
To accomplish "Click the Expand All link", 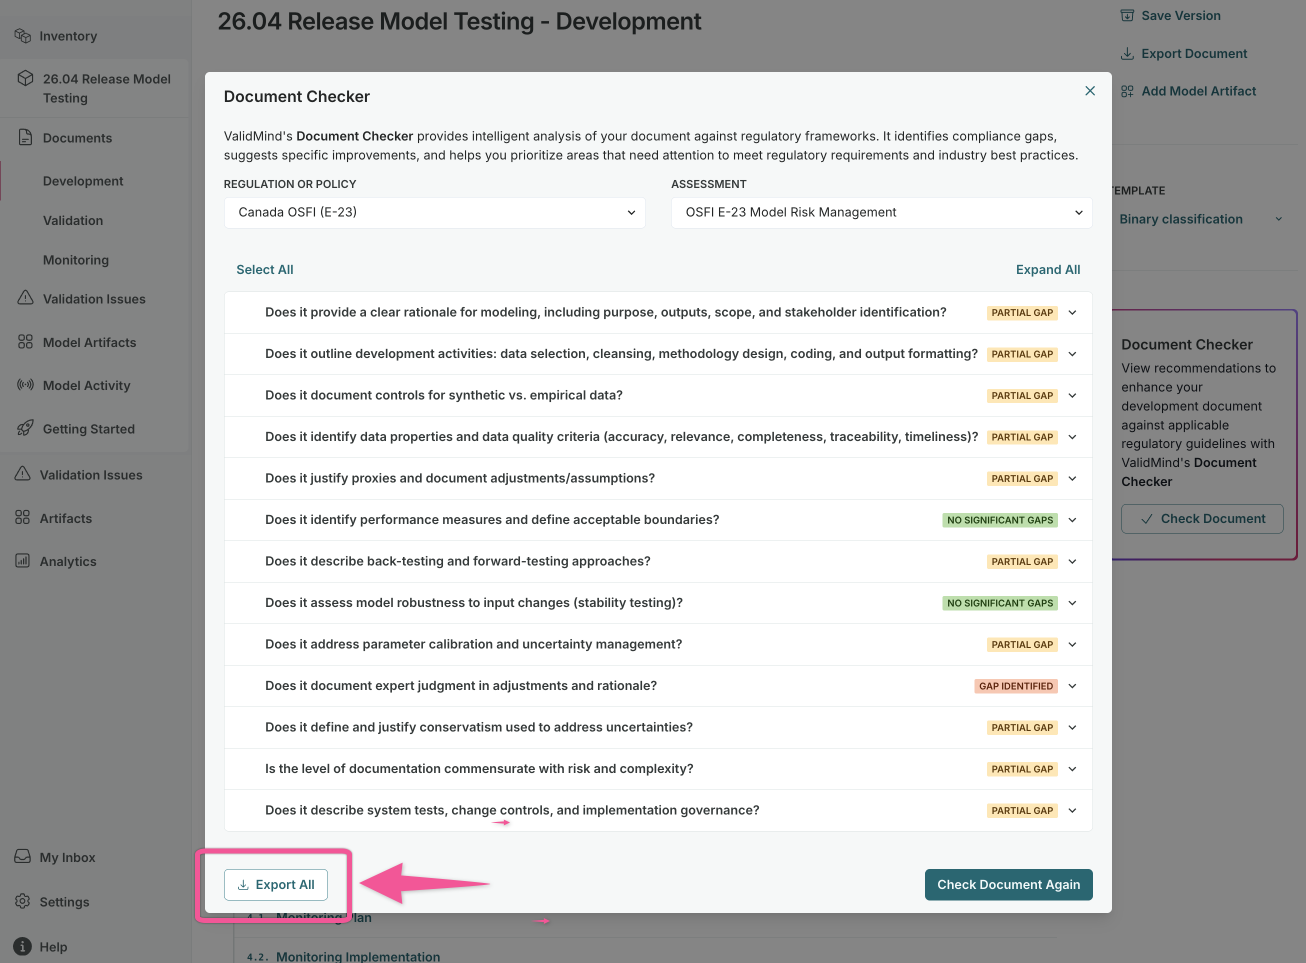I will [x=1047, y=270].
